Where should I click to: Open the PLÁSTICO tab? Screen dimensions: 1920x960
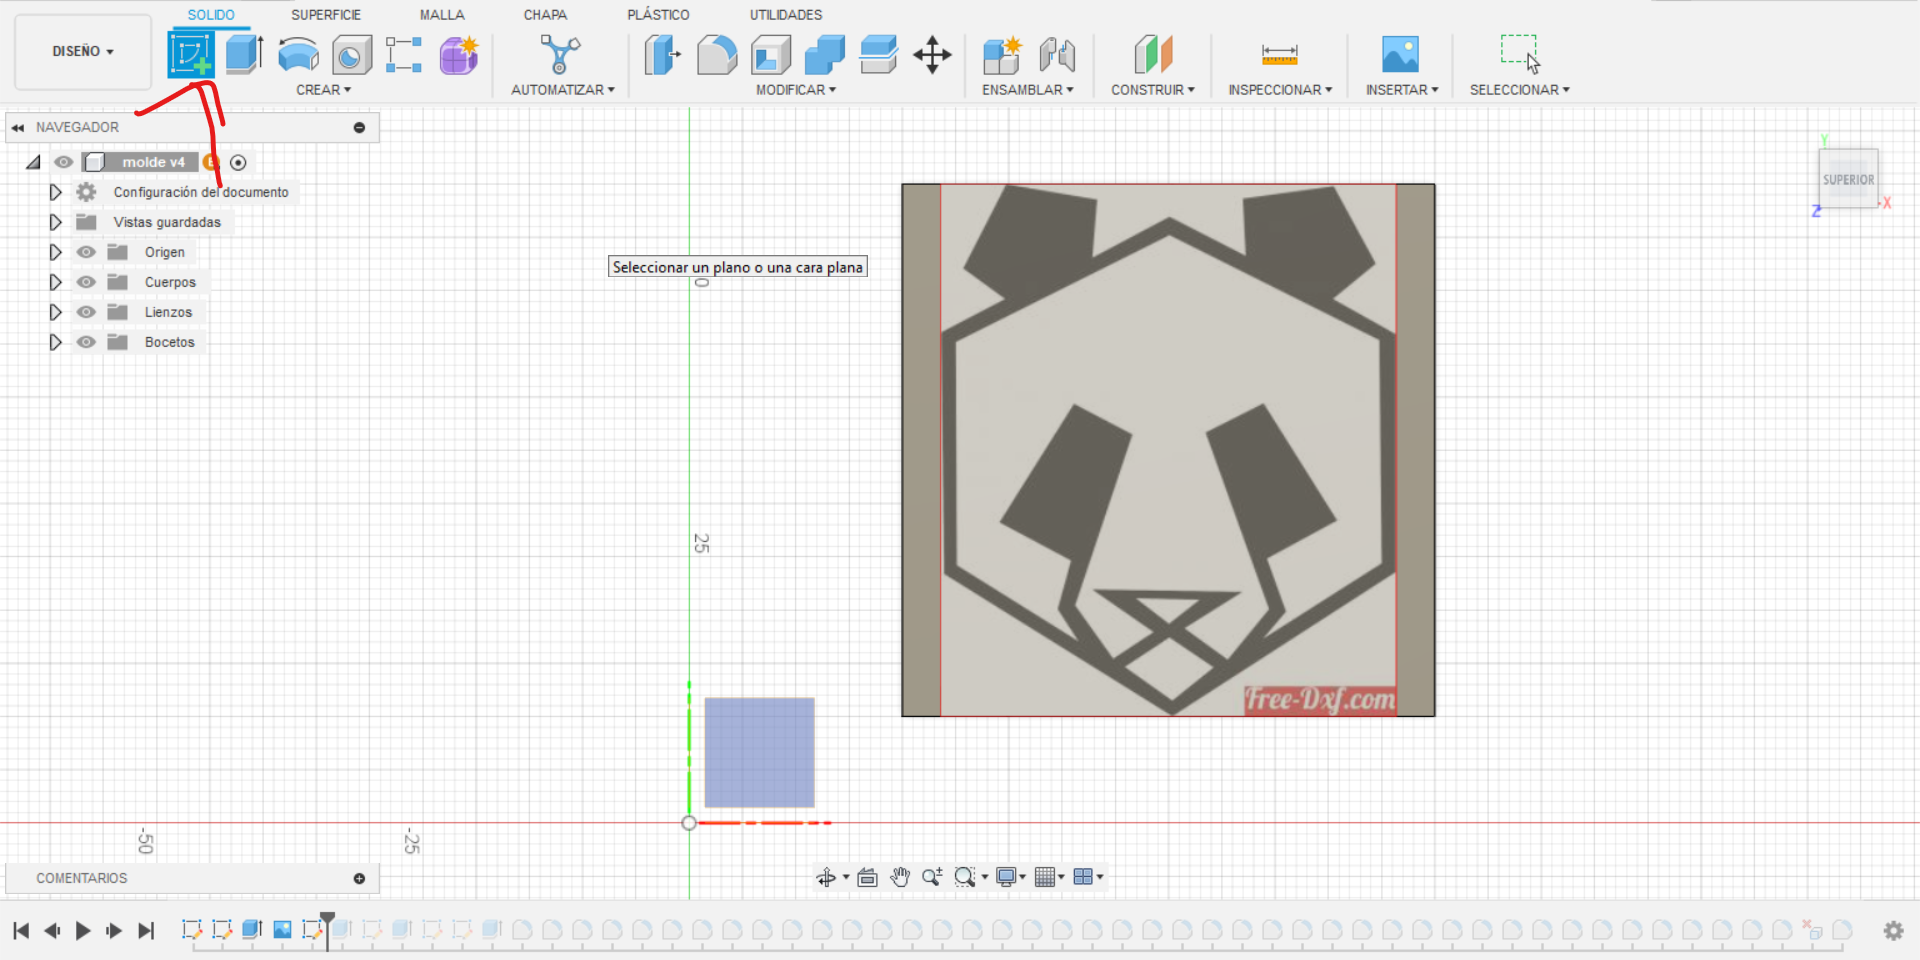coord(658,15)
